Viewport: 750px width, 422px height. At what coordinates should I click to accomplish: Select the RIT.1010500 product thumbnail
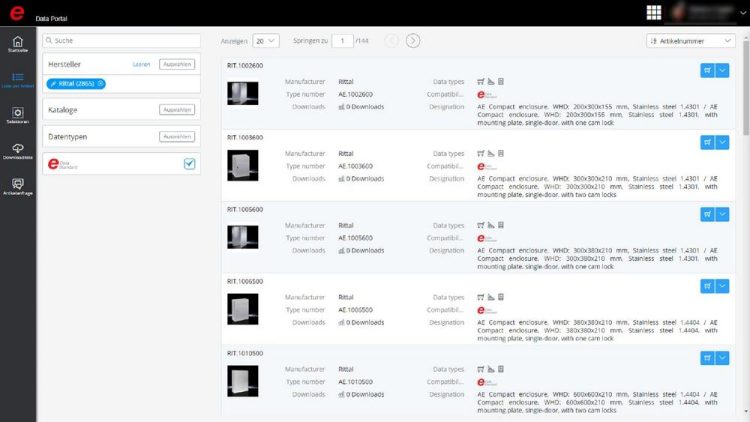pyautogui.click(x=243, y=380)
